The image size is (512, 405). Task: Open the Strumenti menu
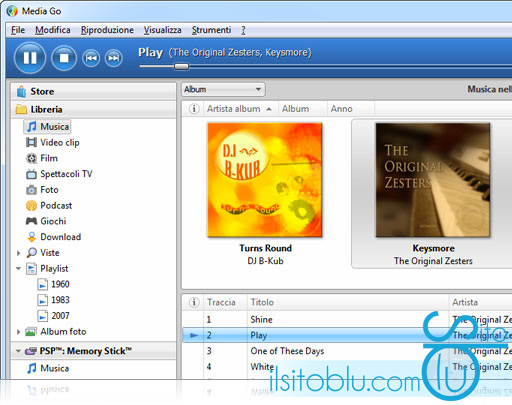[211, 30]
